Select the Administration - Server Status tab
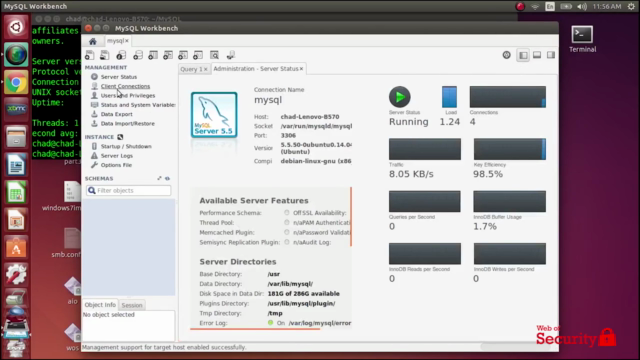Viewport: 640px width, 360px height. click(256, 69)
